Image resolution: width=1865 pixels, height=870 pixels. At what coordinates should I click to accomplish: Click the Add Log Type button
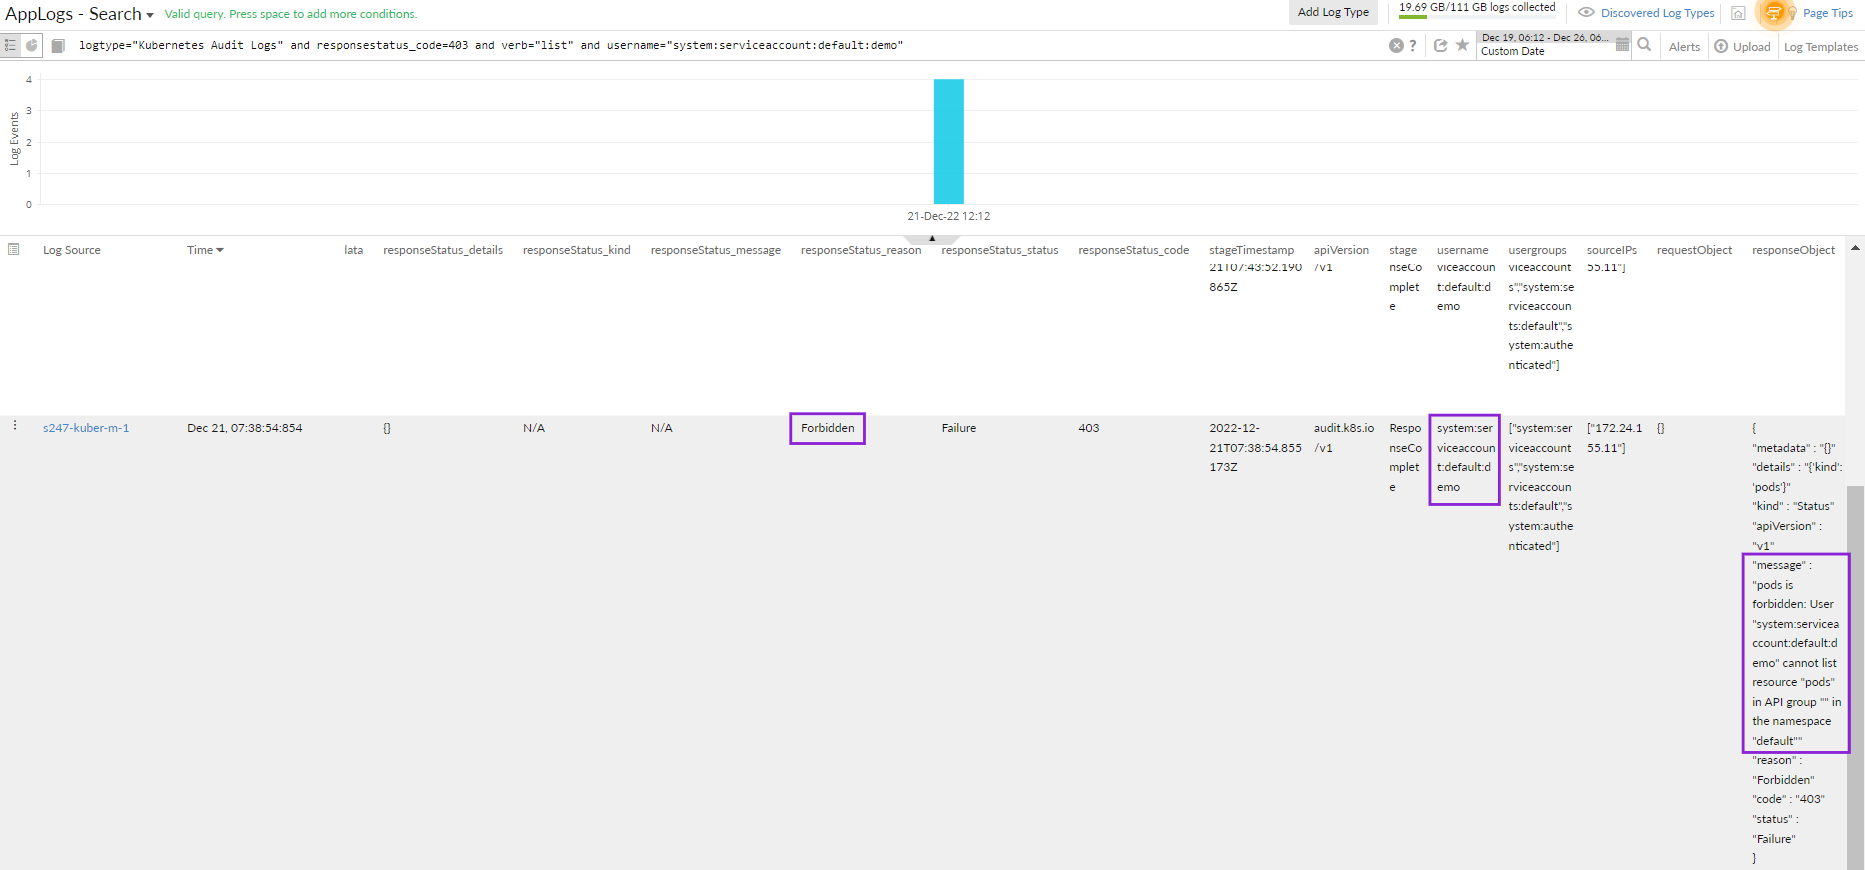[x=1333, y=12]
